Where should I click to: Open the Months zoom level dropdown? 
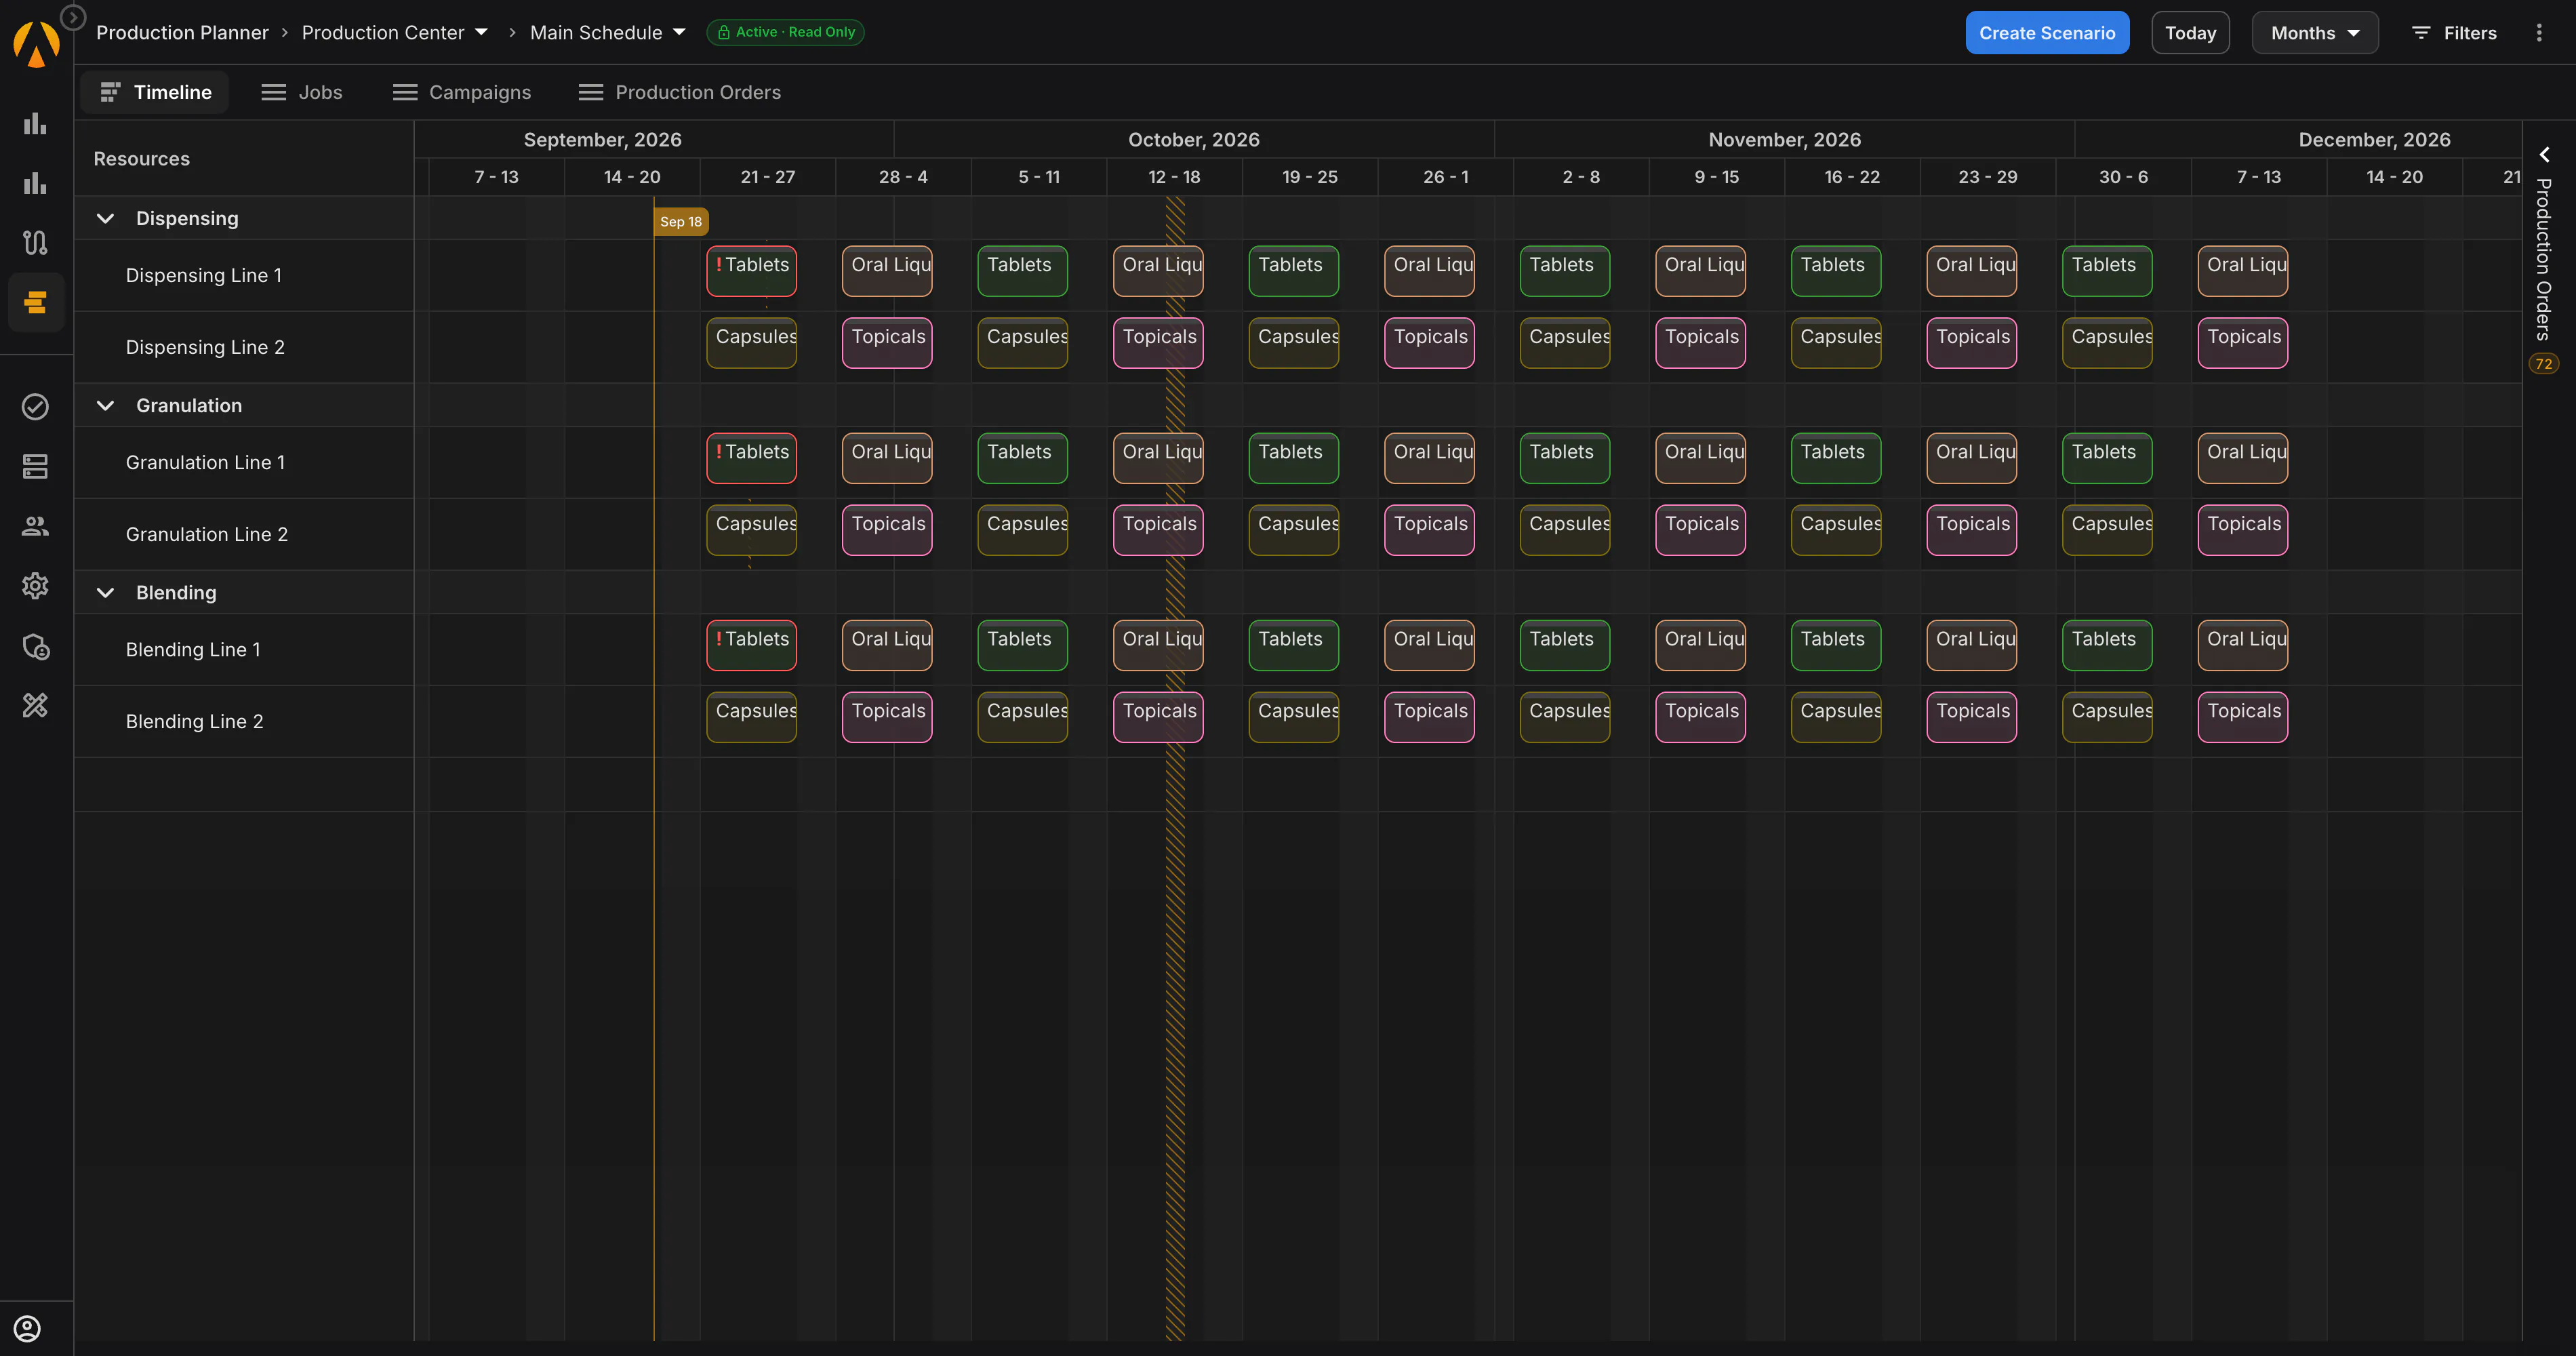click(x=2314, y=33)
